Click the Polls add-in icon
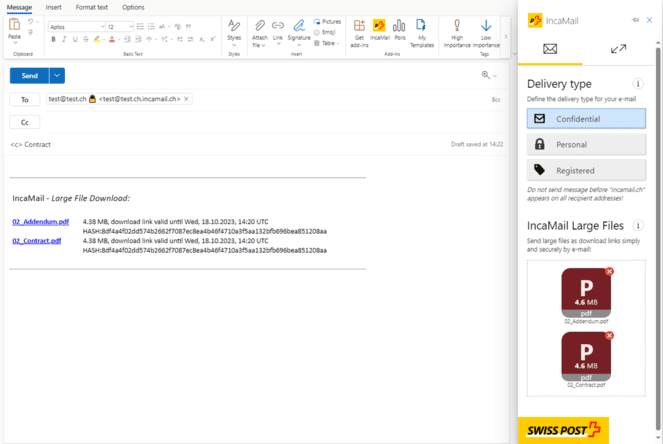 pos(399,30)
